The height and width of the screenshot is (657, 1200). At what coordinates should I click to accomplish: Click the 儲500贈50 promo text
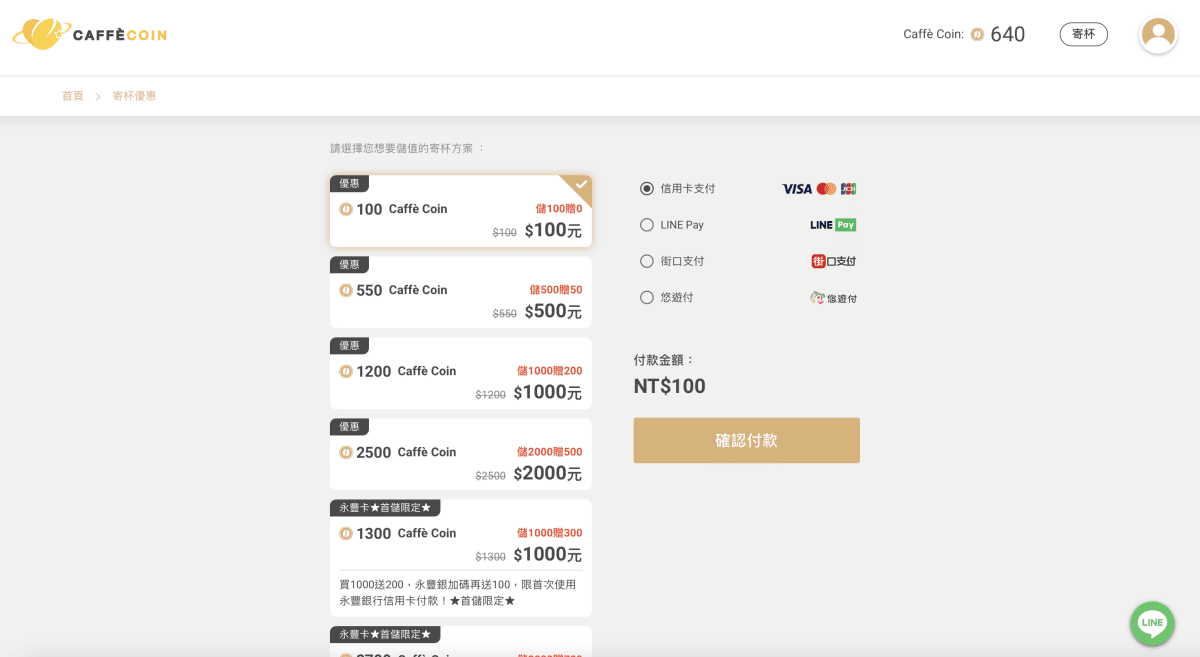click(556, 290)
